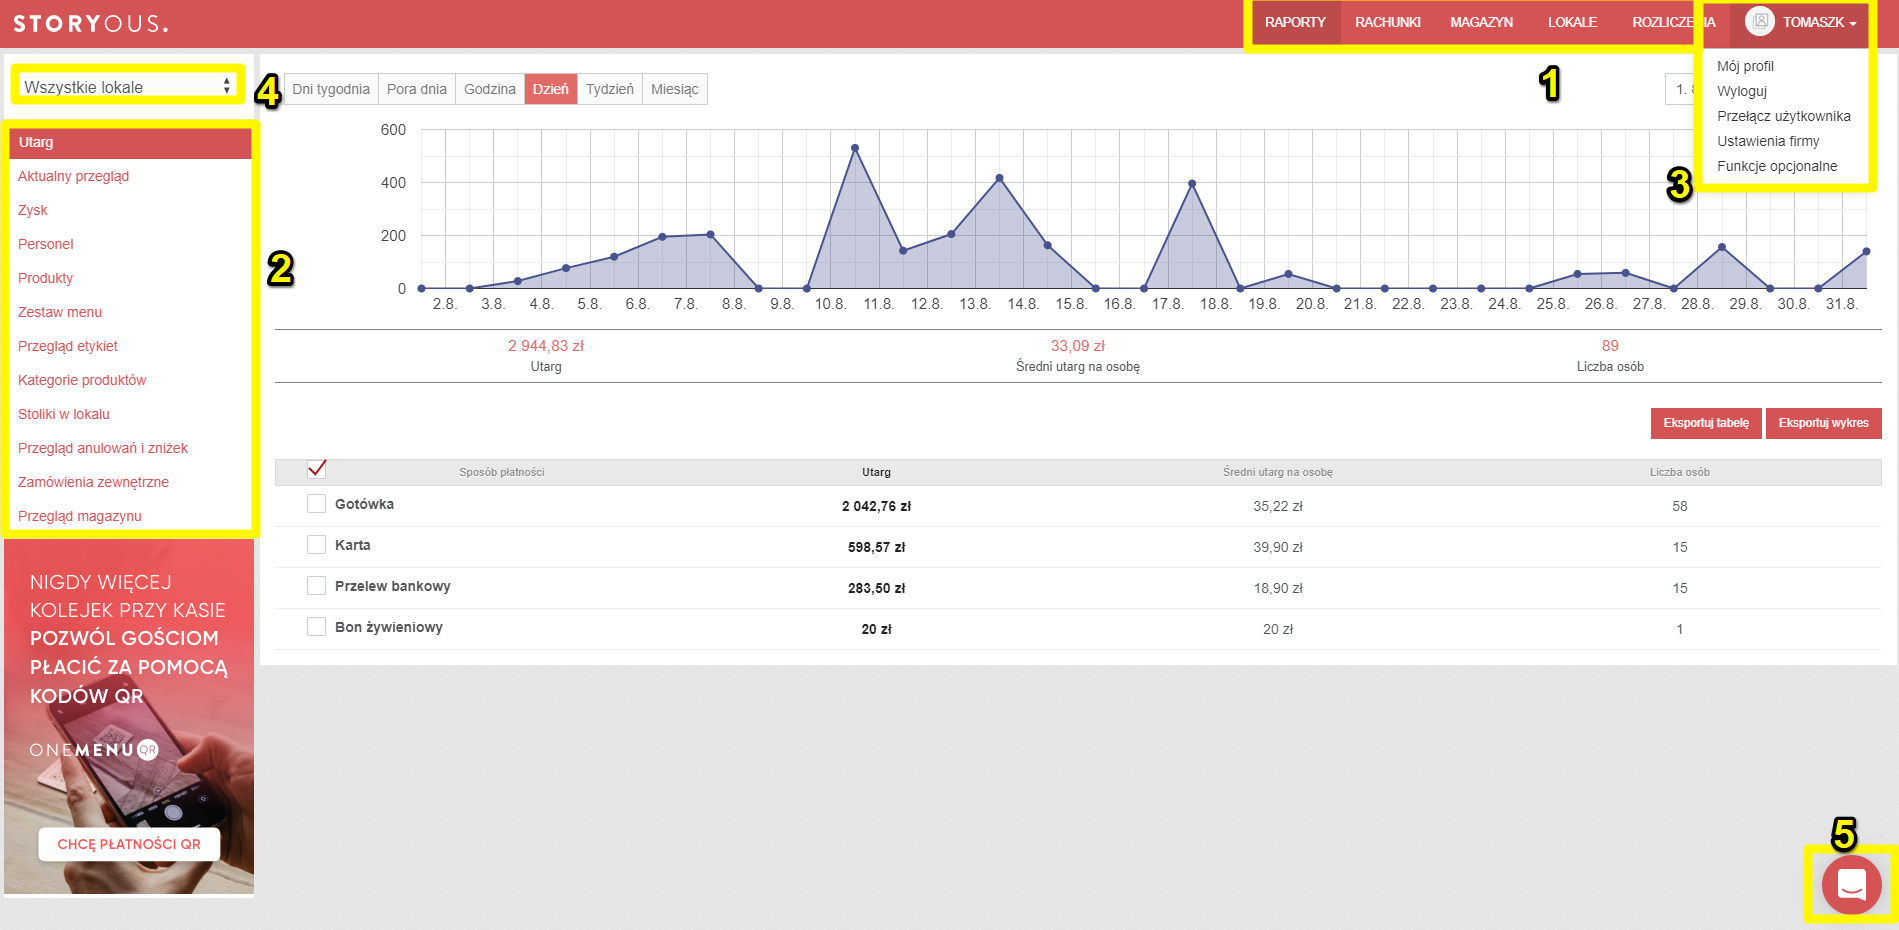This screenshot has height=930, width=1899.
Task: Switch to the Pora dnia tab
Action: click(x=417, y=89)
